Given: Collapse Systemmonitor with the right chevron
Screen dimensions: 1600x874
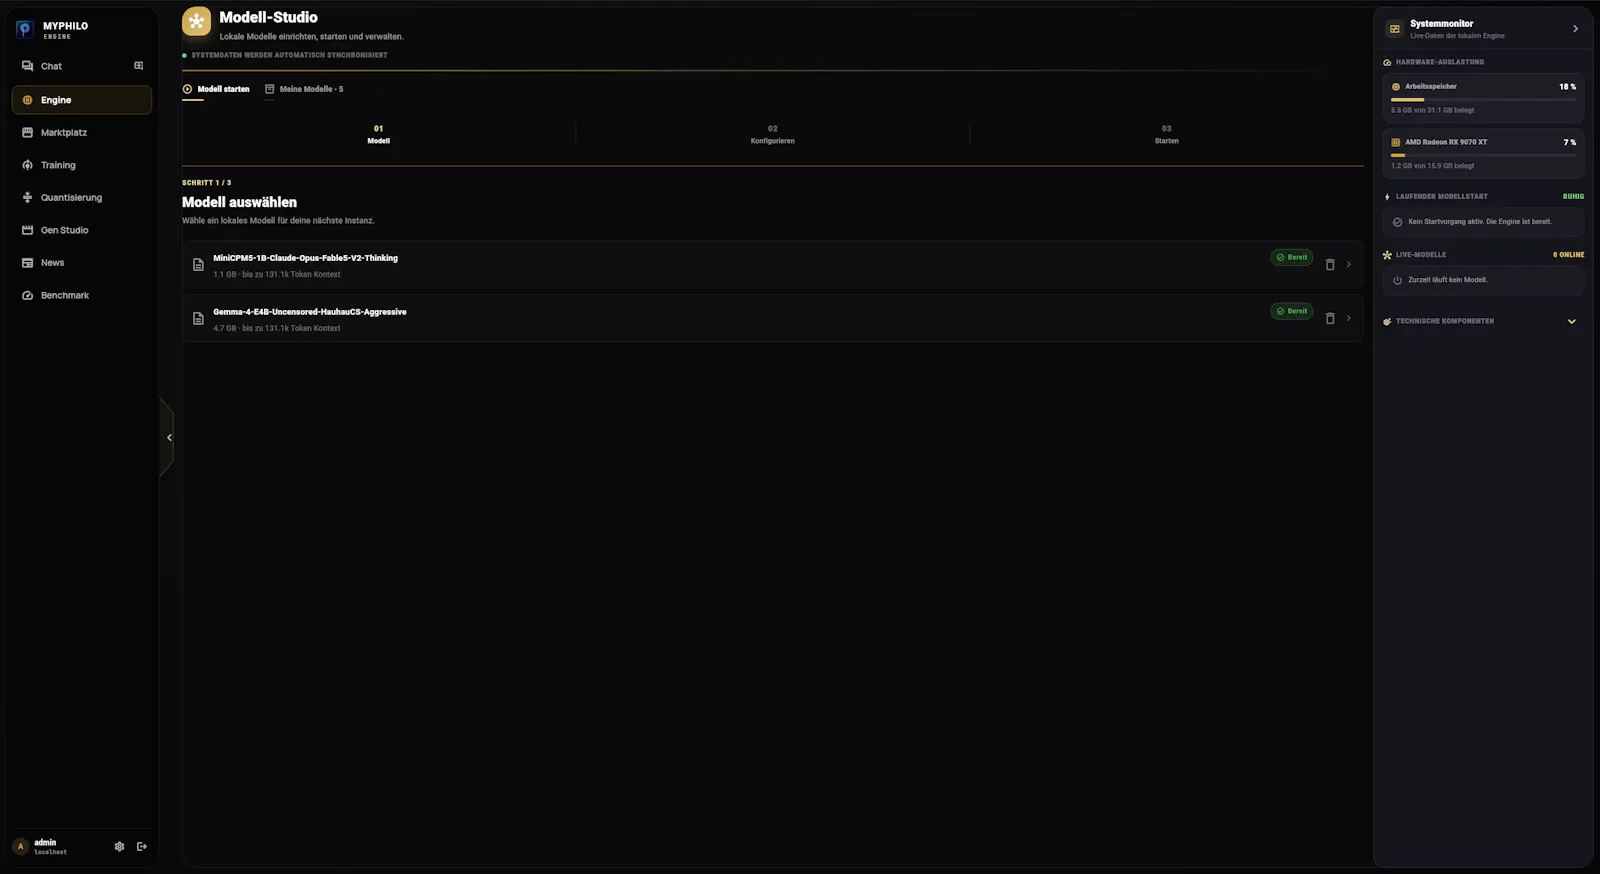Looking at the screenshot, I should pos(1575,29).
